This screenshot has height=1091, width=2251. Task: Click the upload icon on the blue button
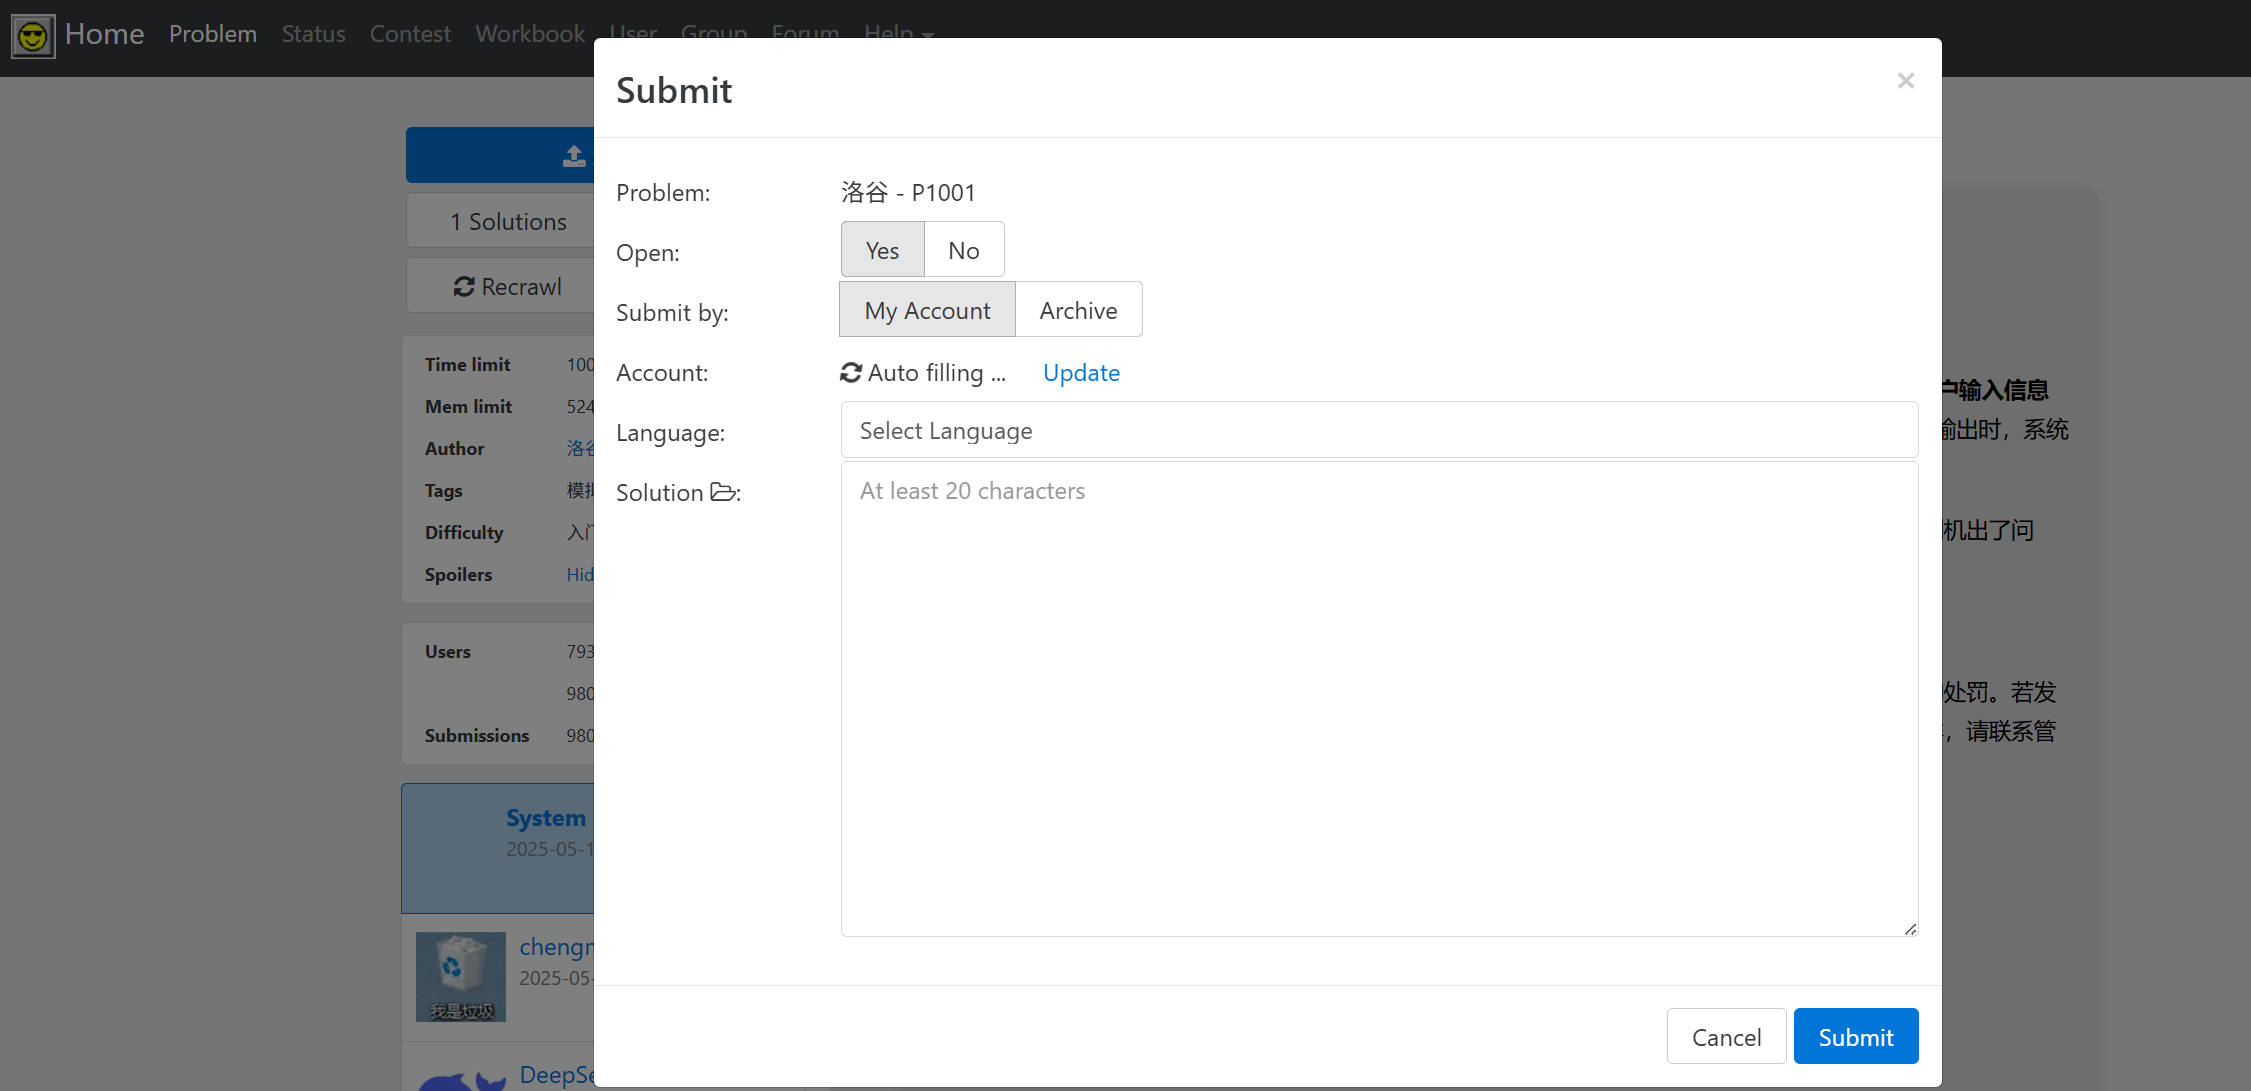pyautogui.click(x=574, y=156)
